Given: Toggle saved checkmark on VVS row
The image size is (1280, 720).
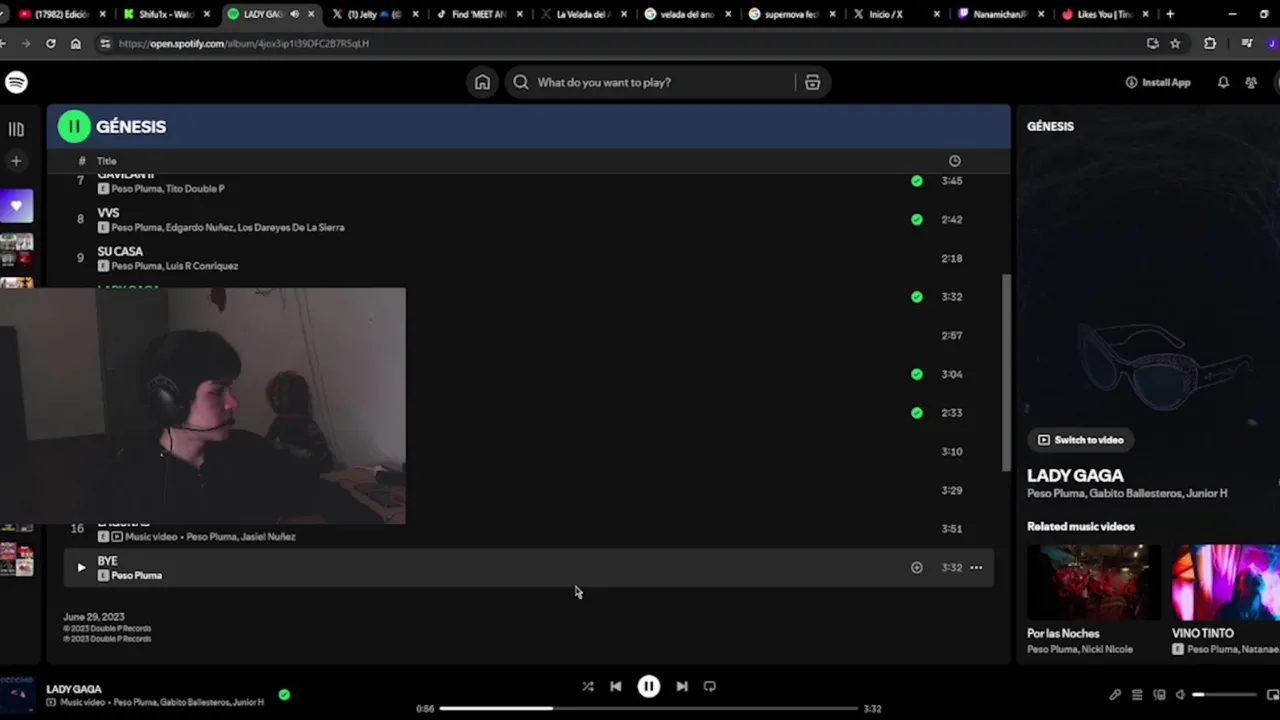Looking at the screenshot, I should pos(917,219).
